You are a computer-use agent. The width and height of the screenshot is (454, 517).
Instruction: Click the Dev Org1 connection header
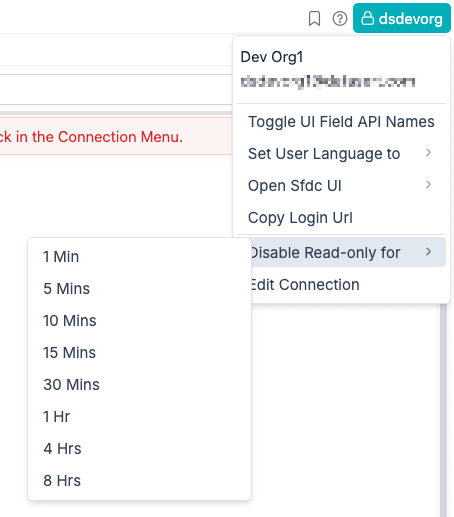[272, 57]
